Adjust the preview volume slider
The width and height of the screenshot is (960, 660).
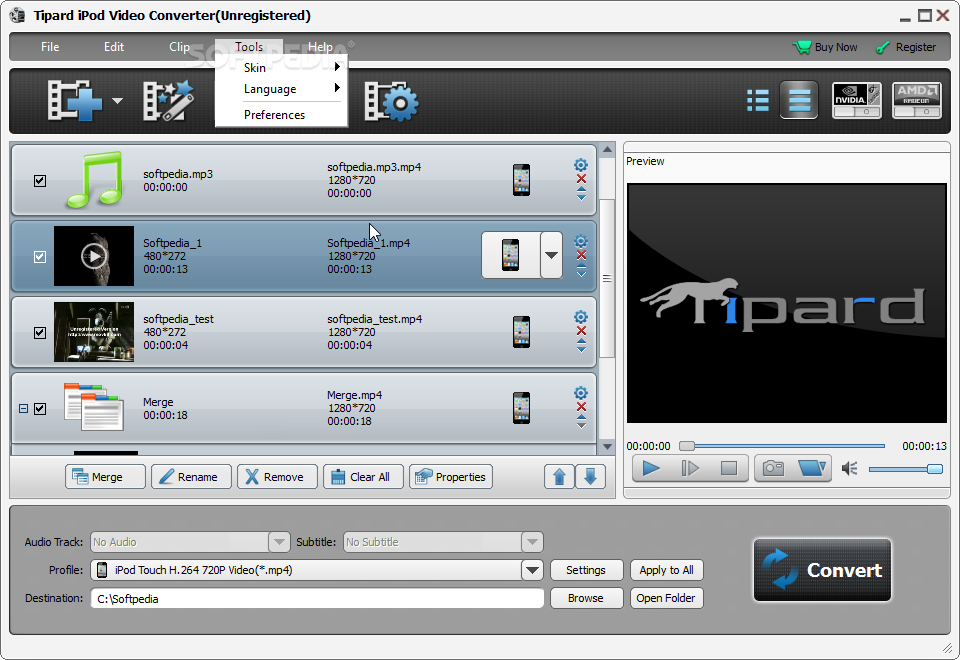point(906,469)
